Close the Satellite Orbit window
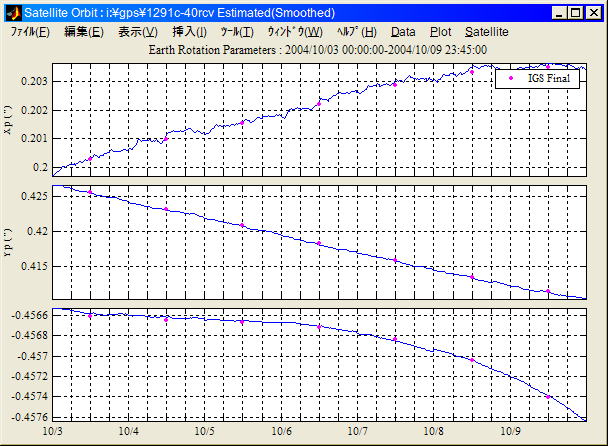 pos(595,13)
